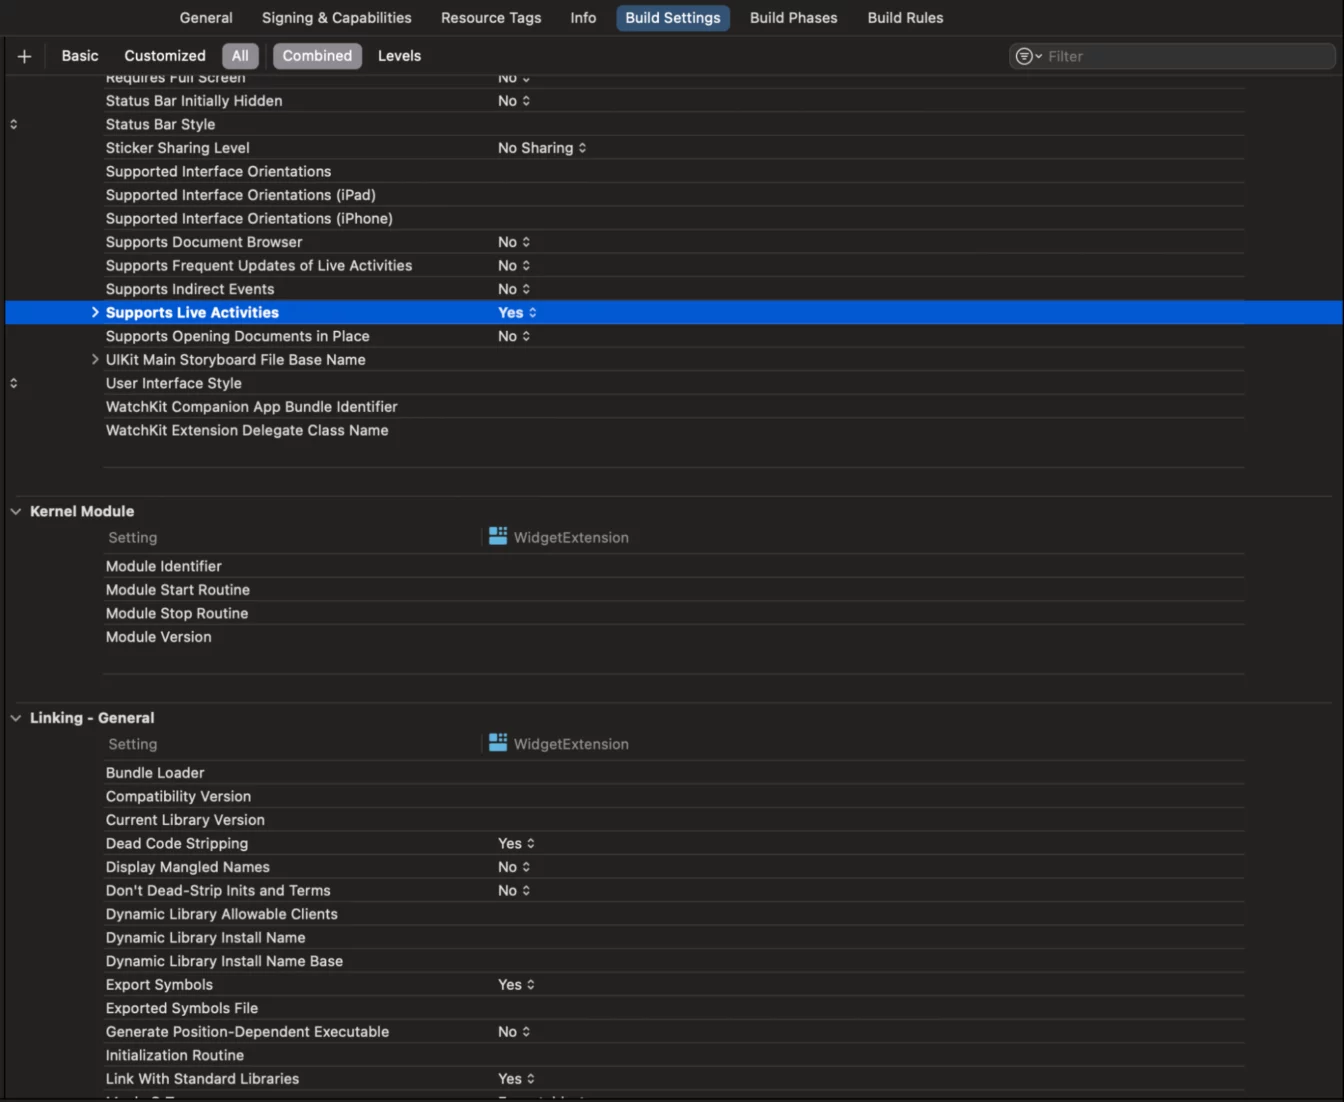Switch to Combined view
Viewport: 1344px width, 1102px height.
(x=317, y=56)
